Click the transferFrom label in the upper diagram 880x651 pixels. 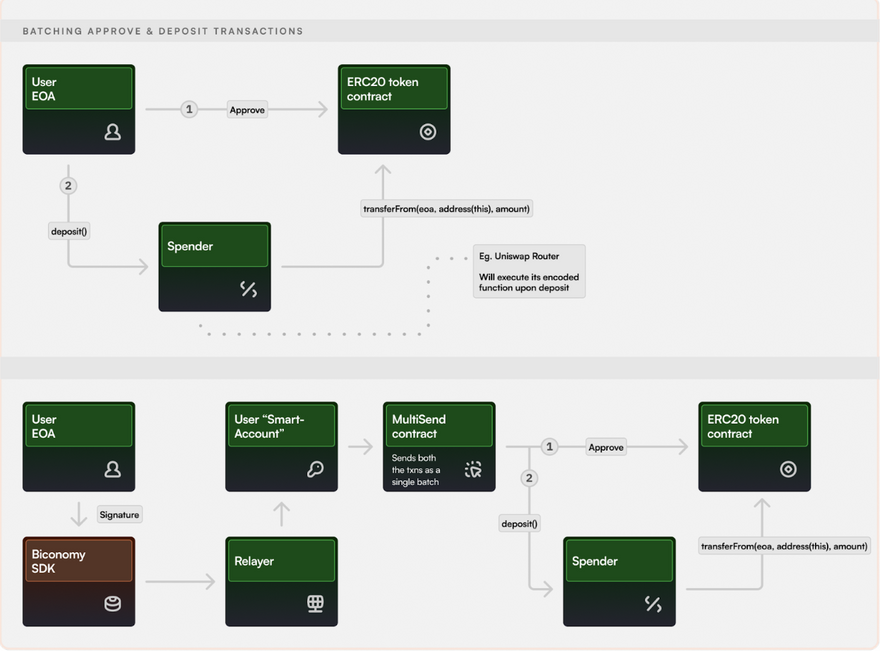(446, 208)
